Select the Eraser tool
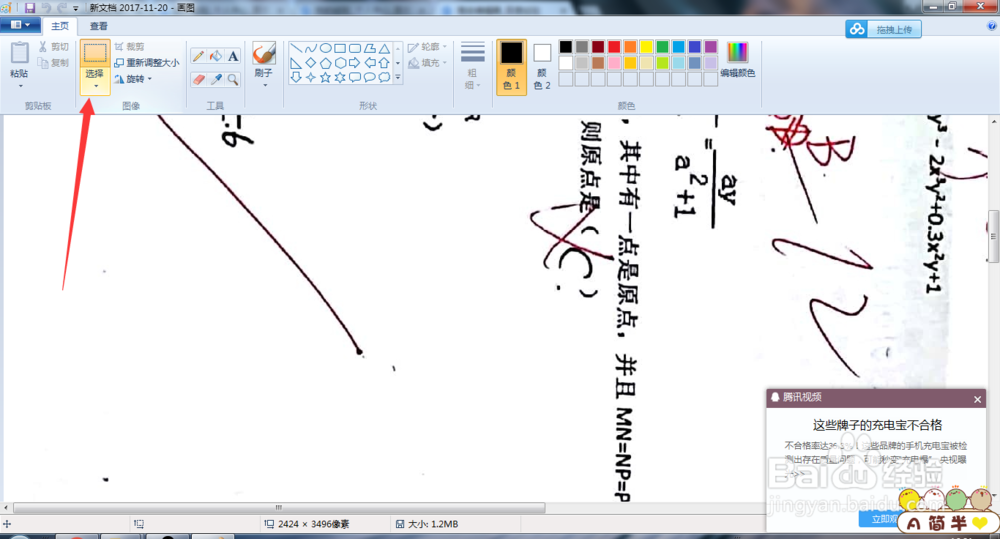This screenshot has width=1000, height=539. click(x=199, y=79)
